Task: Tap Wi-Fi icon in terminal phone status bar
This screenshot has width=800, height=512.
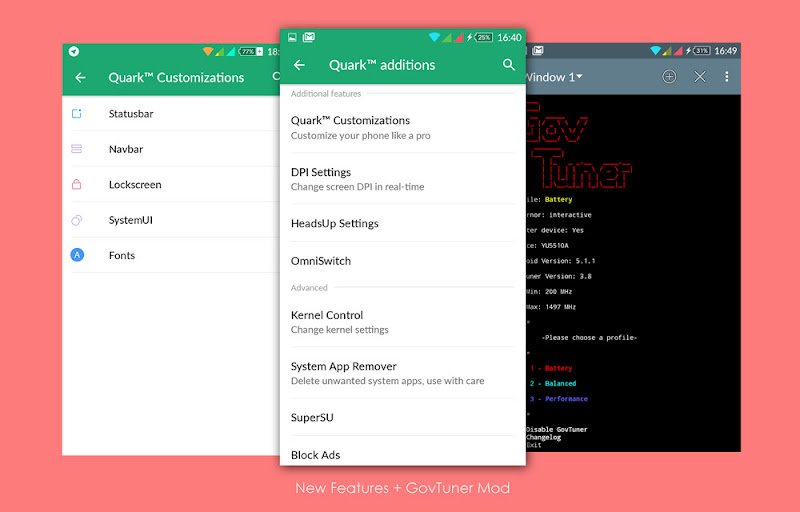Action: click(656, 50)
